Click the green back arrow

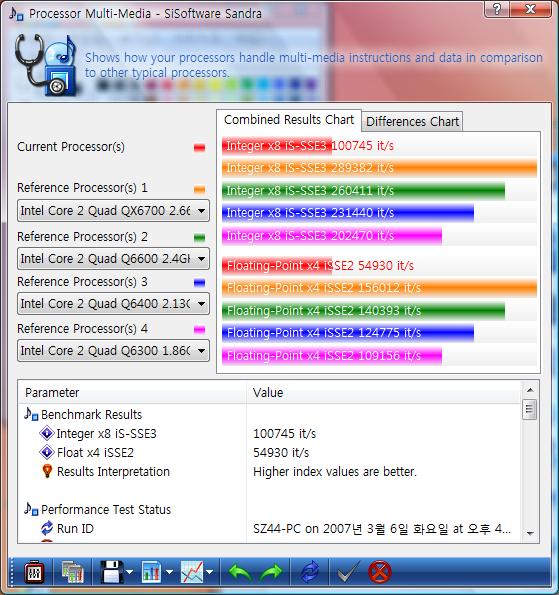(240, 572)
